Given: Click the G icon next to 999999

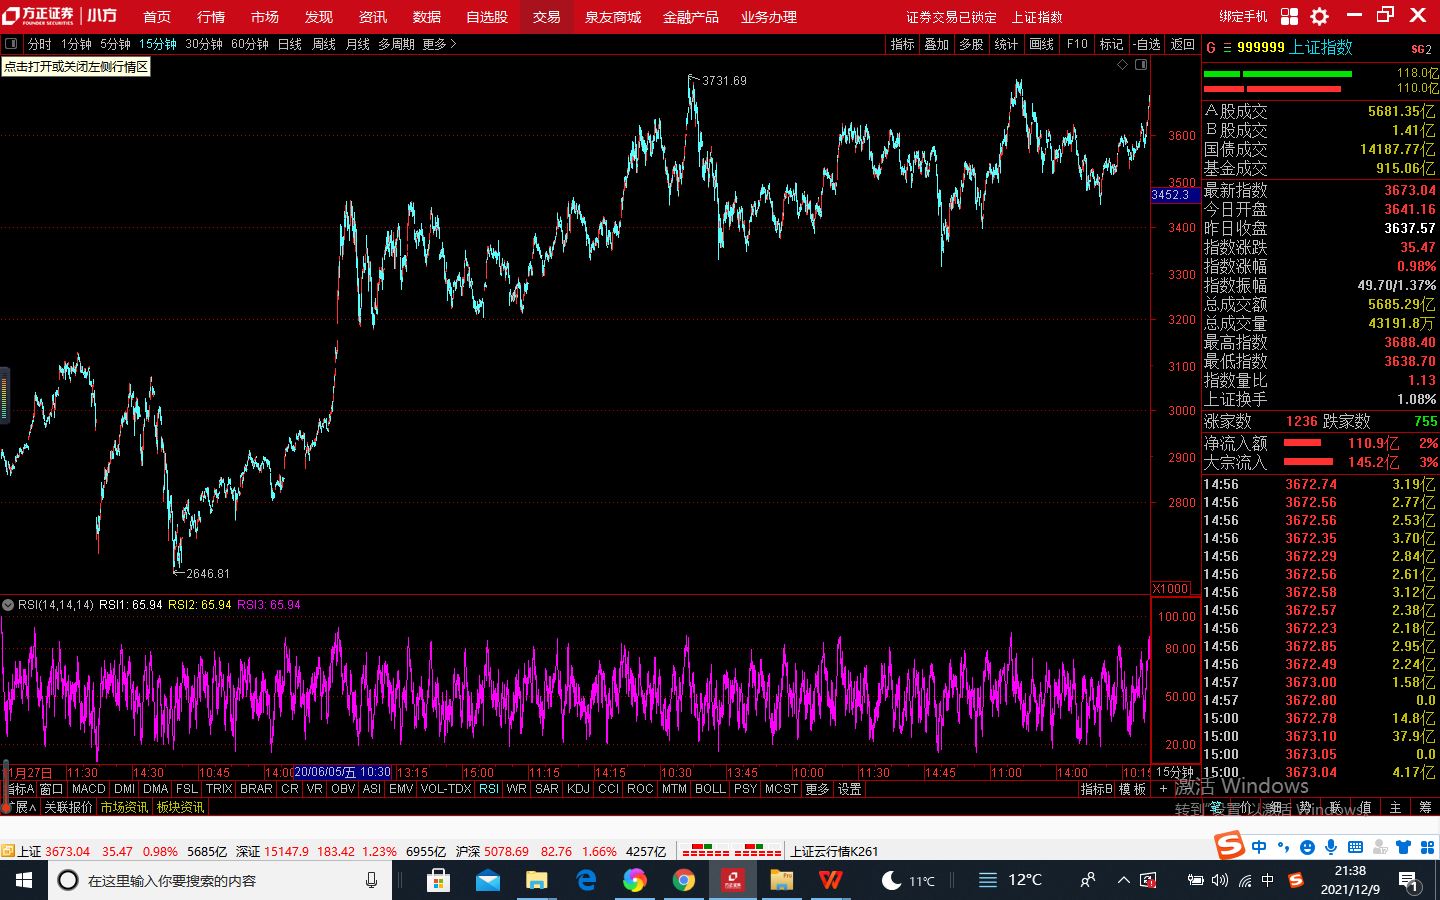Looking at the screenshot, I should [x=1211, y=47].
